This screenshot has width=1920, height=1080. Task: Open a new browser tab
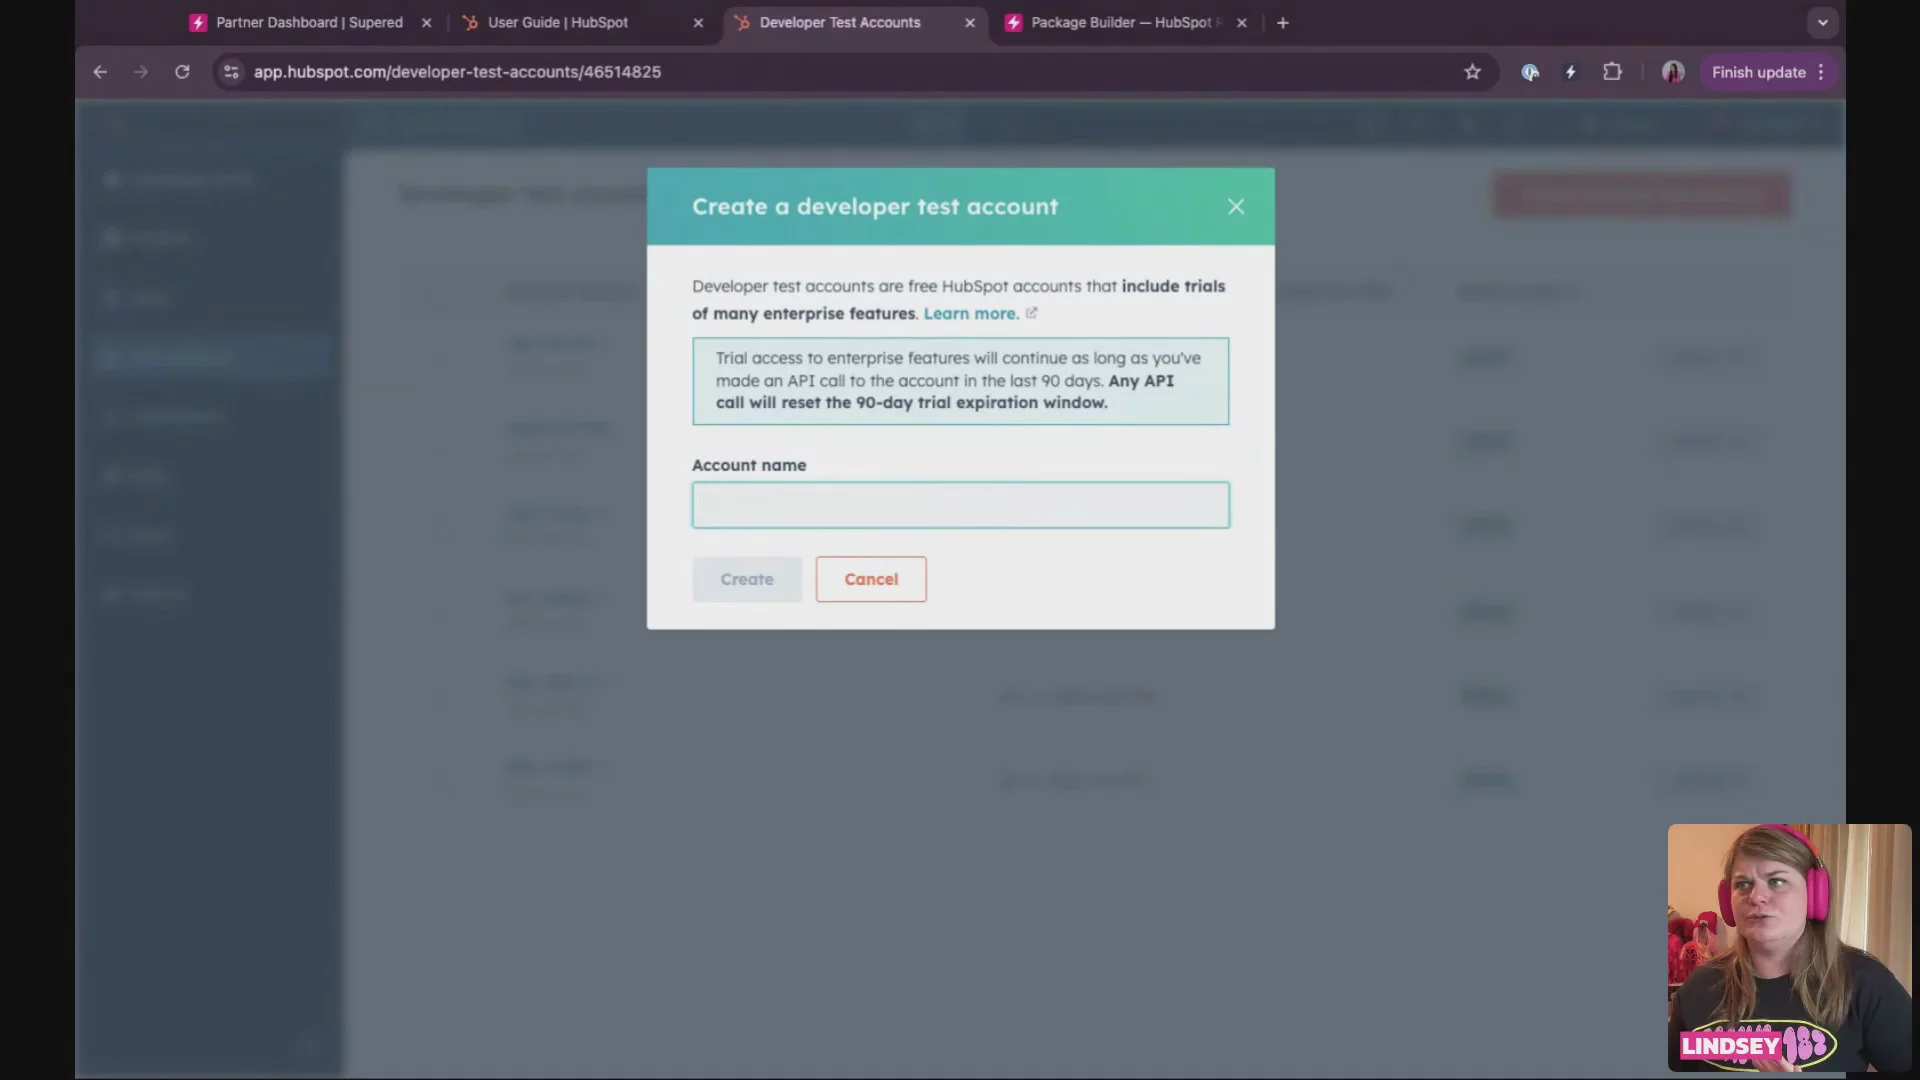click(x=1283, y=22)
